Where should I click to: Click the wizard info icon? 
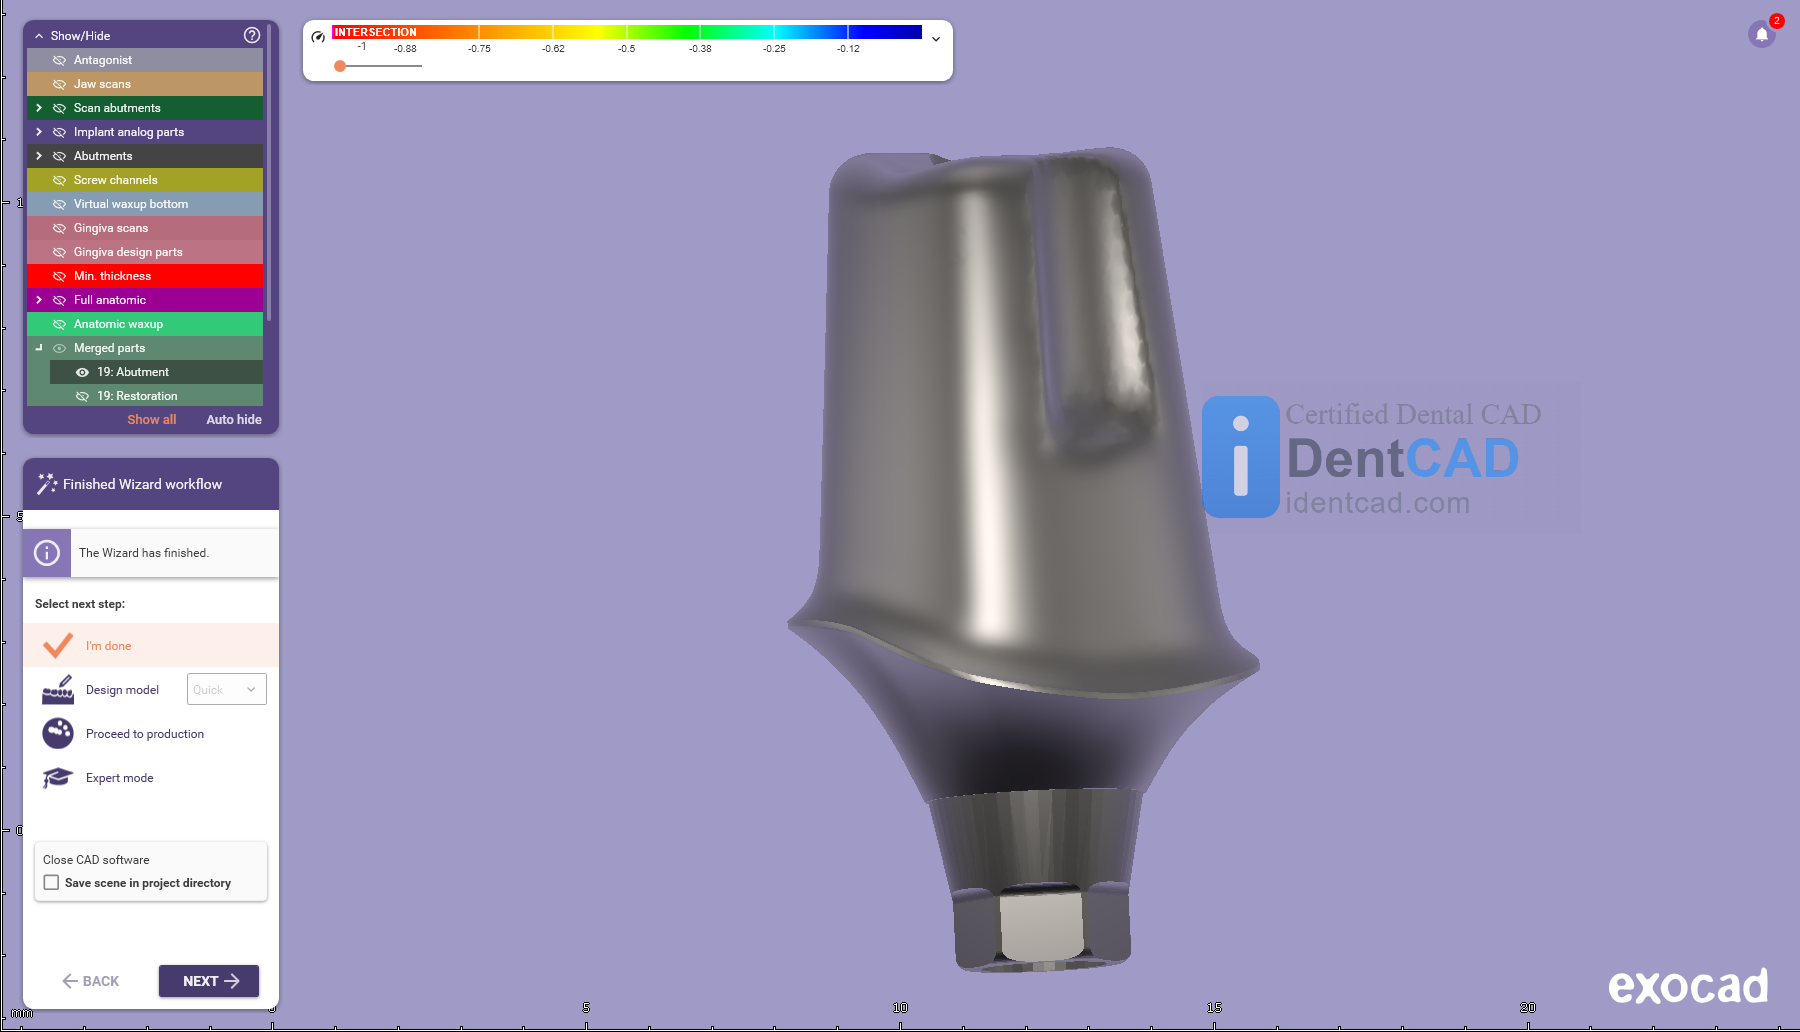[x=47, y=553]
